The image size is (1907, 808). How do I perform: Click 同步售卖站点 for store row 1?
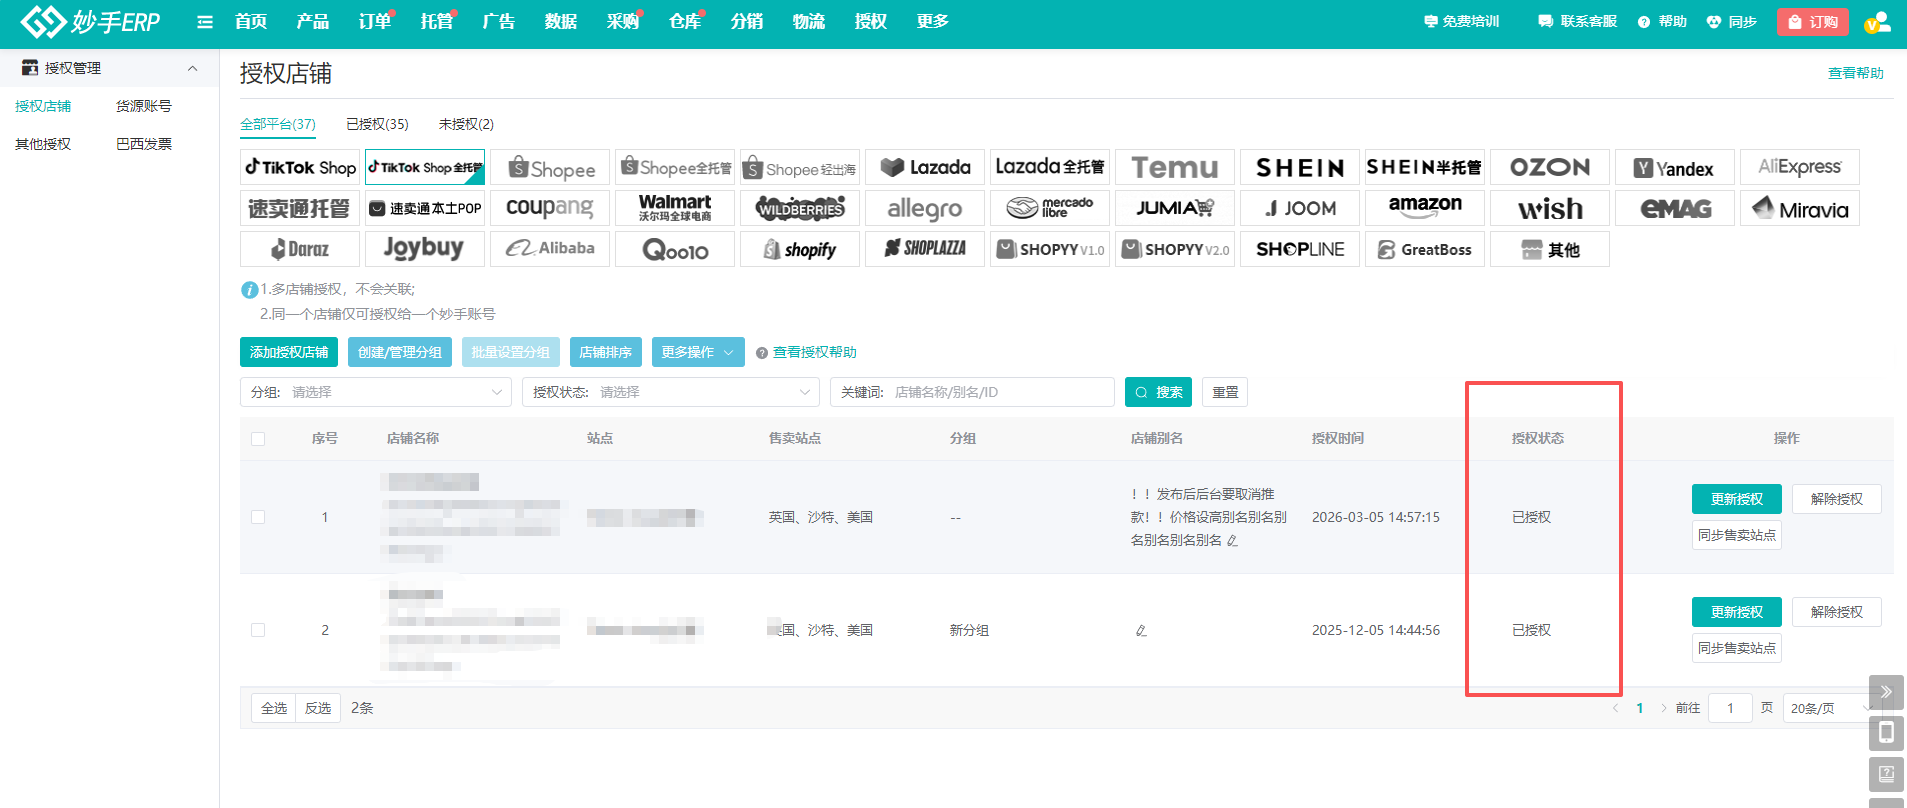click(1737, 535)
